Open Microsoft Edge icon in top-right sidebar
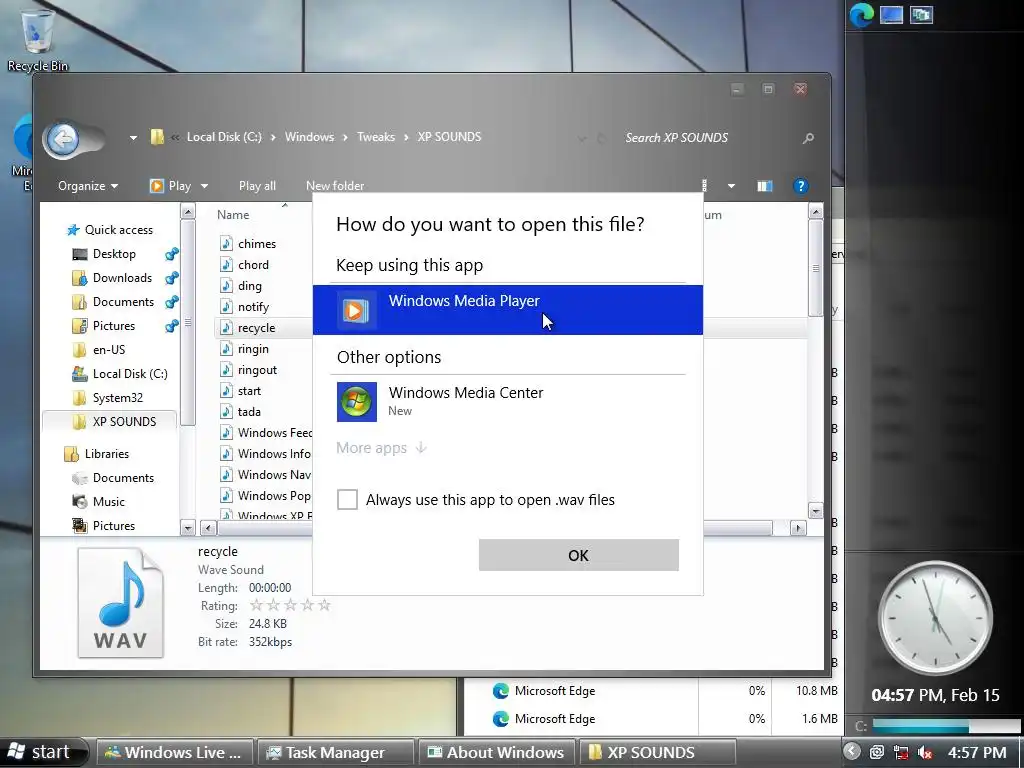Viewport: 1024px width, 768px height. tap(862, 16)
